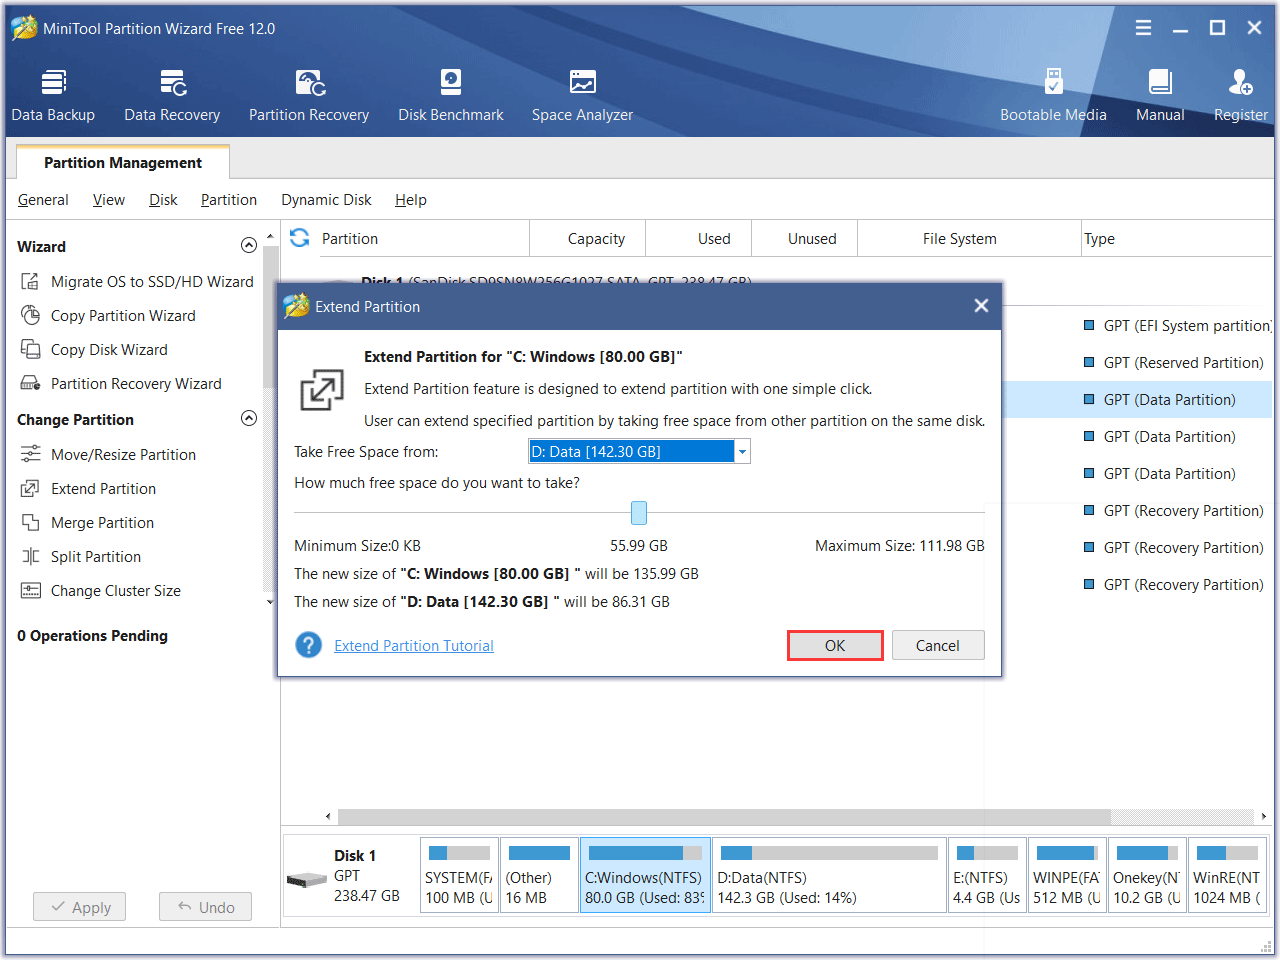The height and width of the screenshot is (960, 1280).
Task: Choose Move/Resize Partition in sidebar
Action: 108,455
